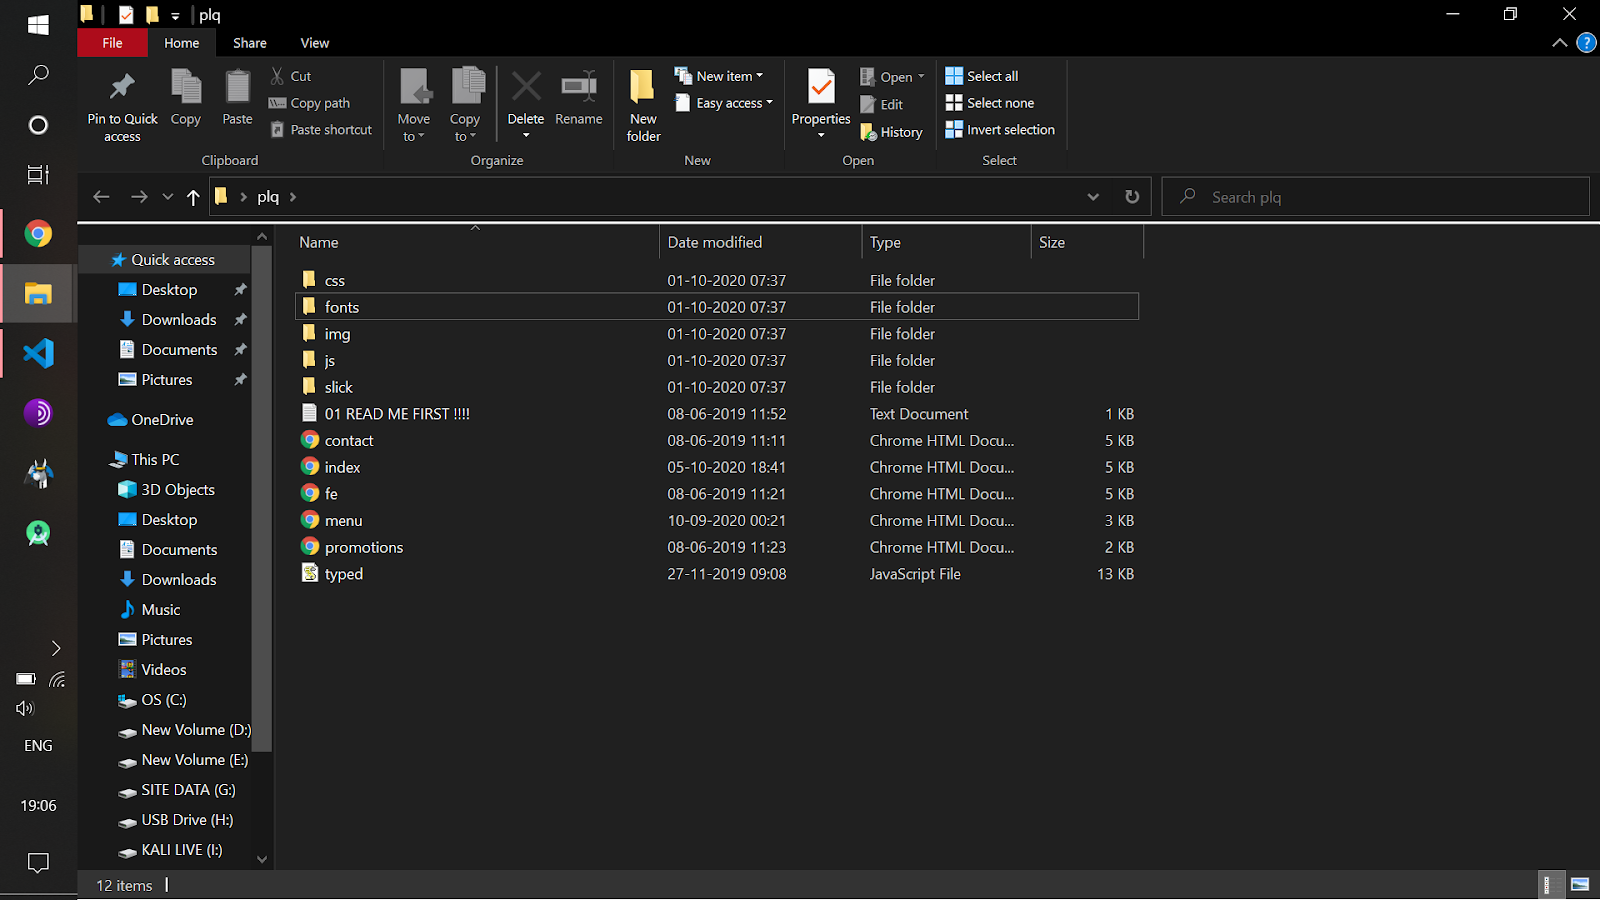
Task: Open the Move to menu
Action: pyautogui.click(x=414, y=105)
